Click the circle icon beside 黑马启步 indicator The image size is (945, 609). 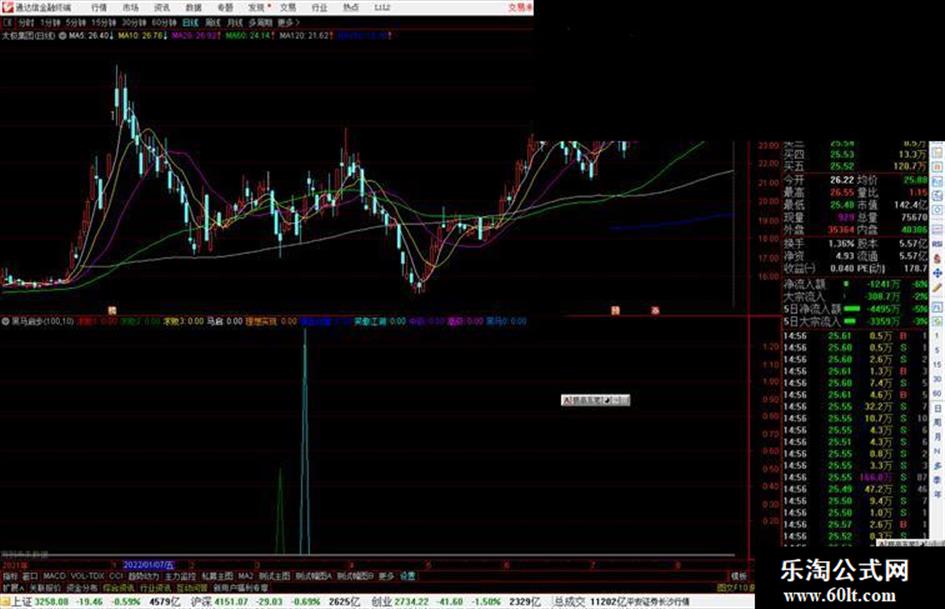click(7, 321)
